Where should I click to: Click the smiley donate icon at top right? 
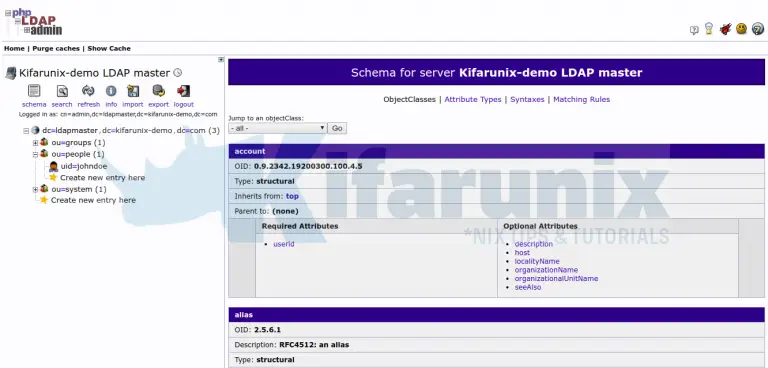click(x=742, y=29)
